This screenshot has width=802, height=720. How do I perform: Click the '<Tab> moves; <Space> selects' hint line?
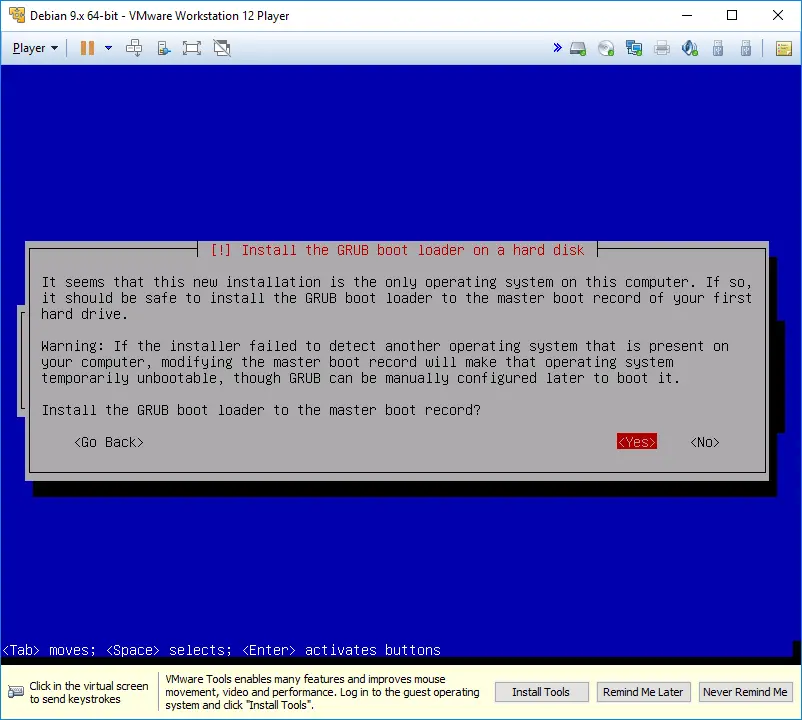(x=221, y=650)
